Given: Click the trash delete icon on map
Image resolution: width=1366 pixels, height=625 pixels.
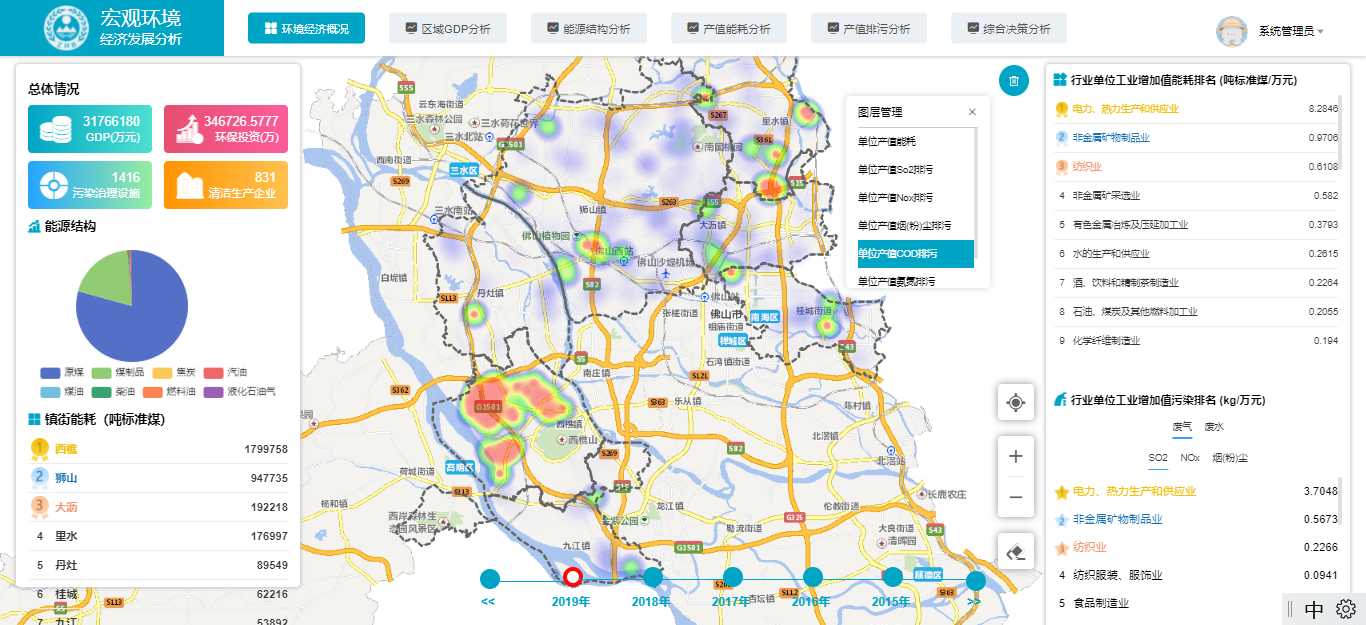Looking at the screenshot, I should [x=1014, y=81].
